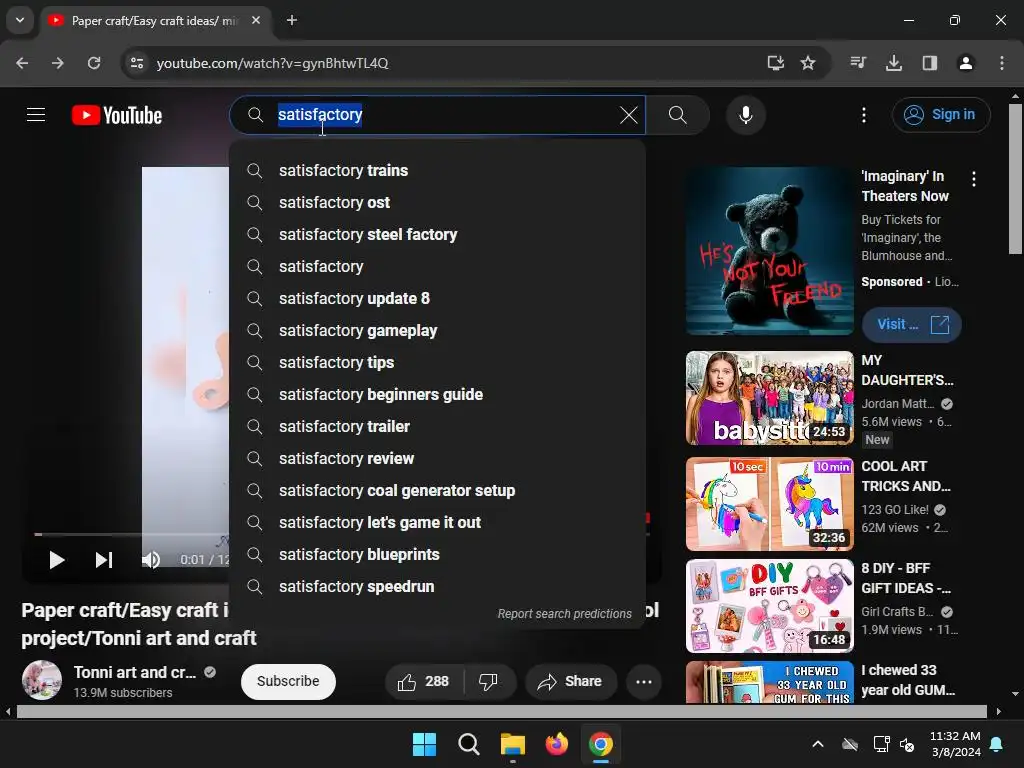Open YouTube settings three-dot menu
The height and width of the screenshot is (768, 1024).
[x=863, y=115]
